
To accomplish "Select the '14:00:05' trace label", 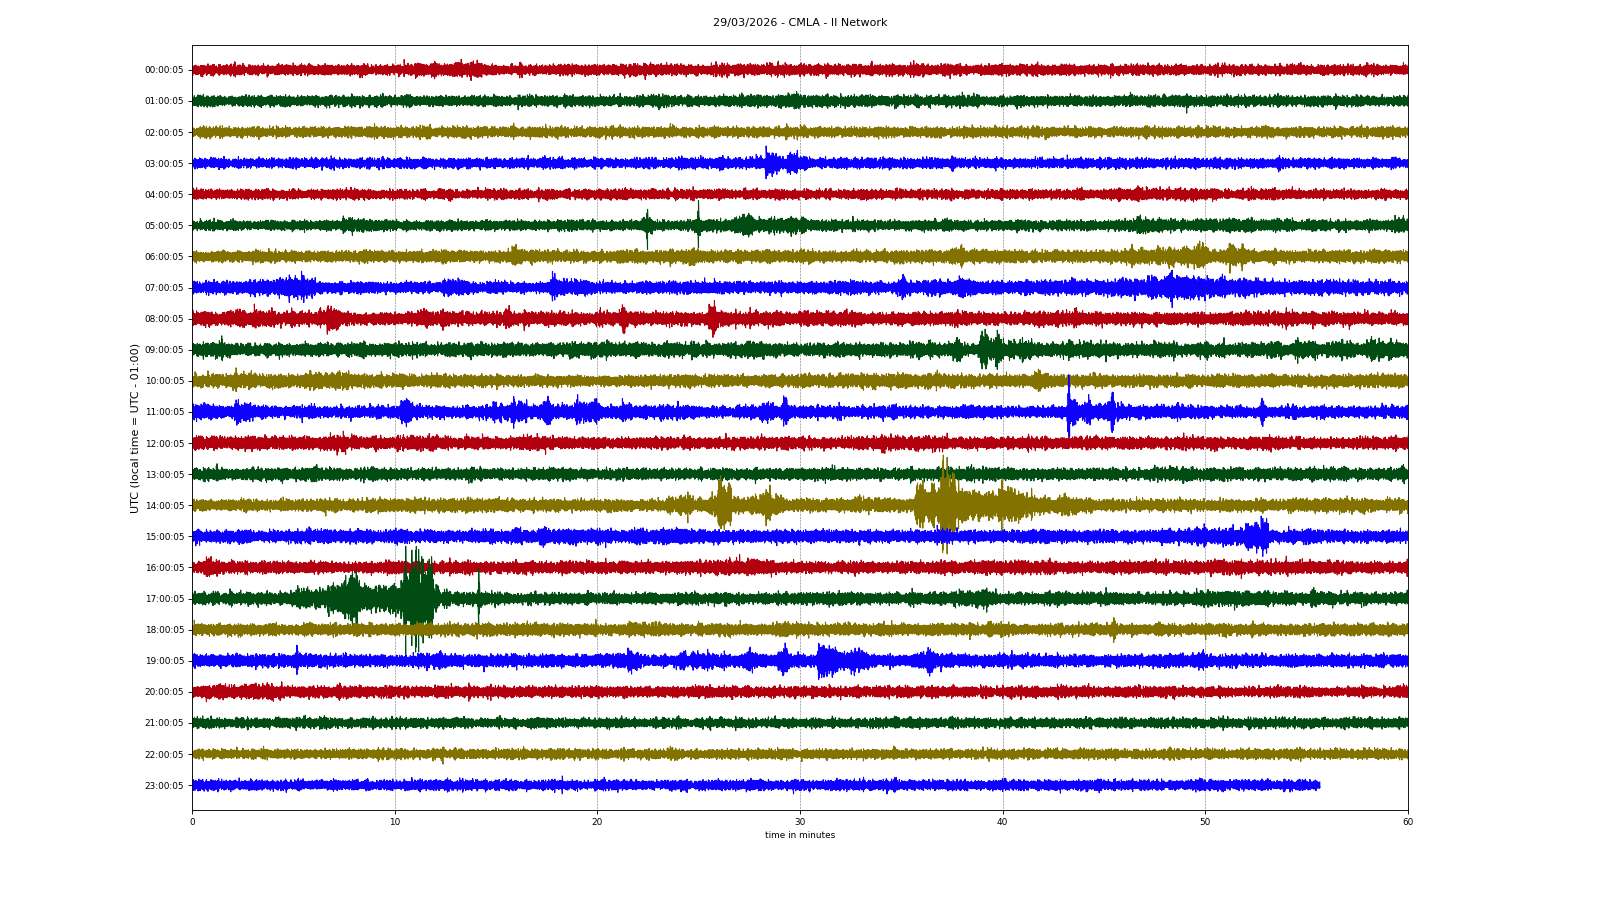I will (164, 506).
